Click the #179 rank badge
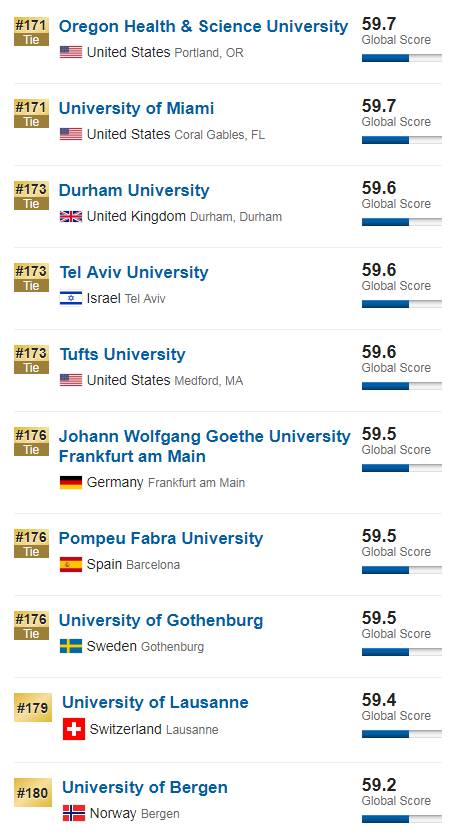 [33, 708]
